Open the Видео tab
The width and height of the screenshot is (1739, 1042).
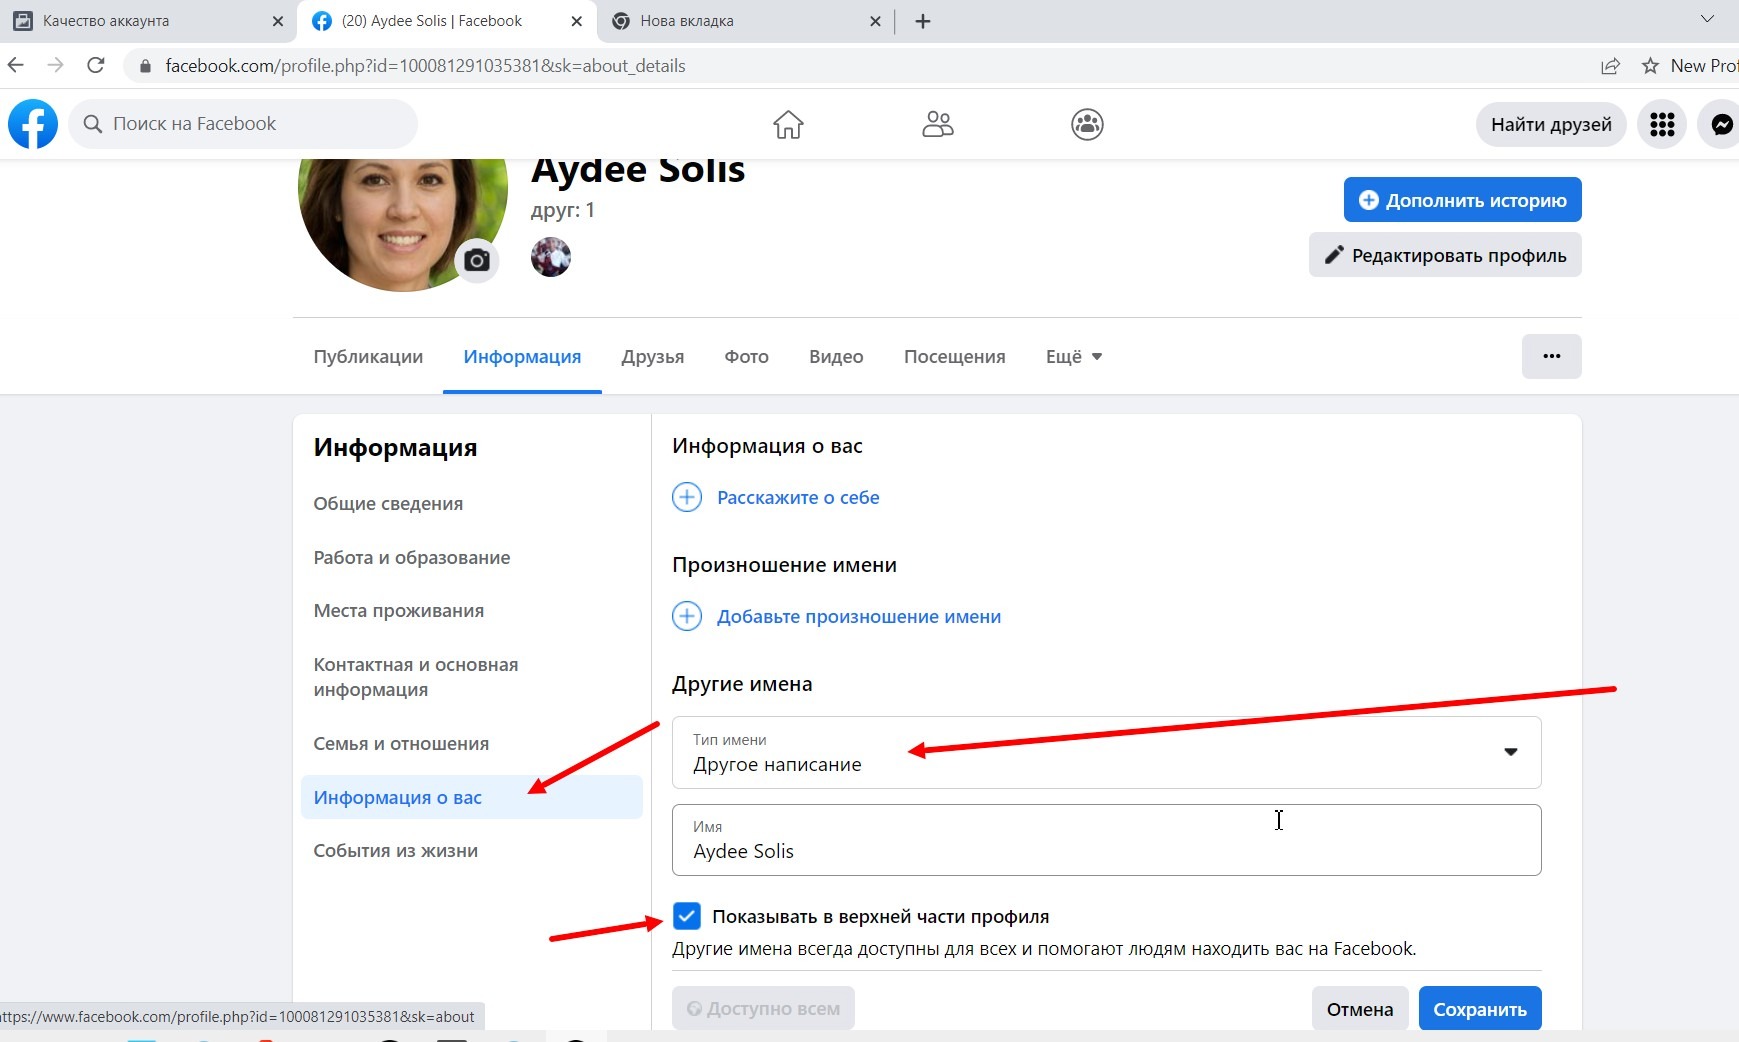(x=836, y=357)
